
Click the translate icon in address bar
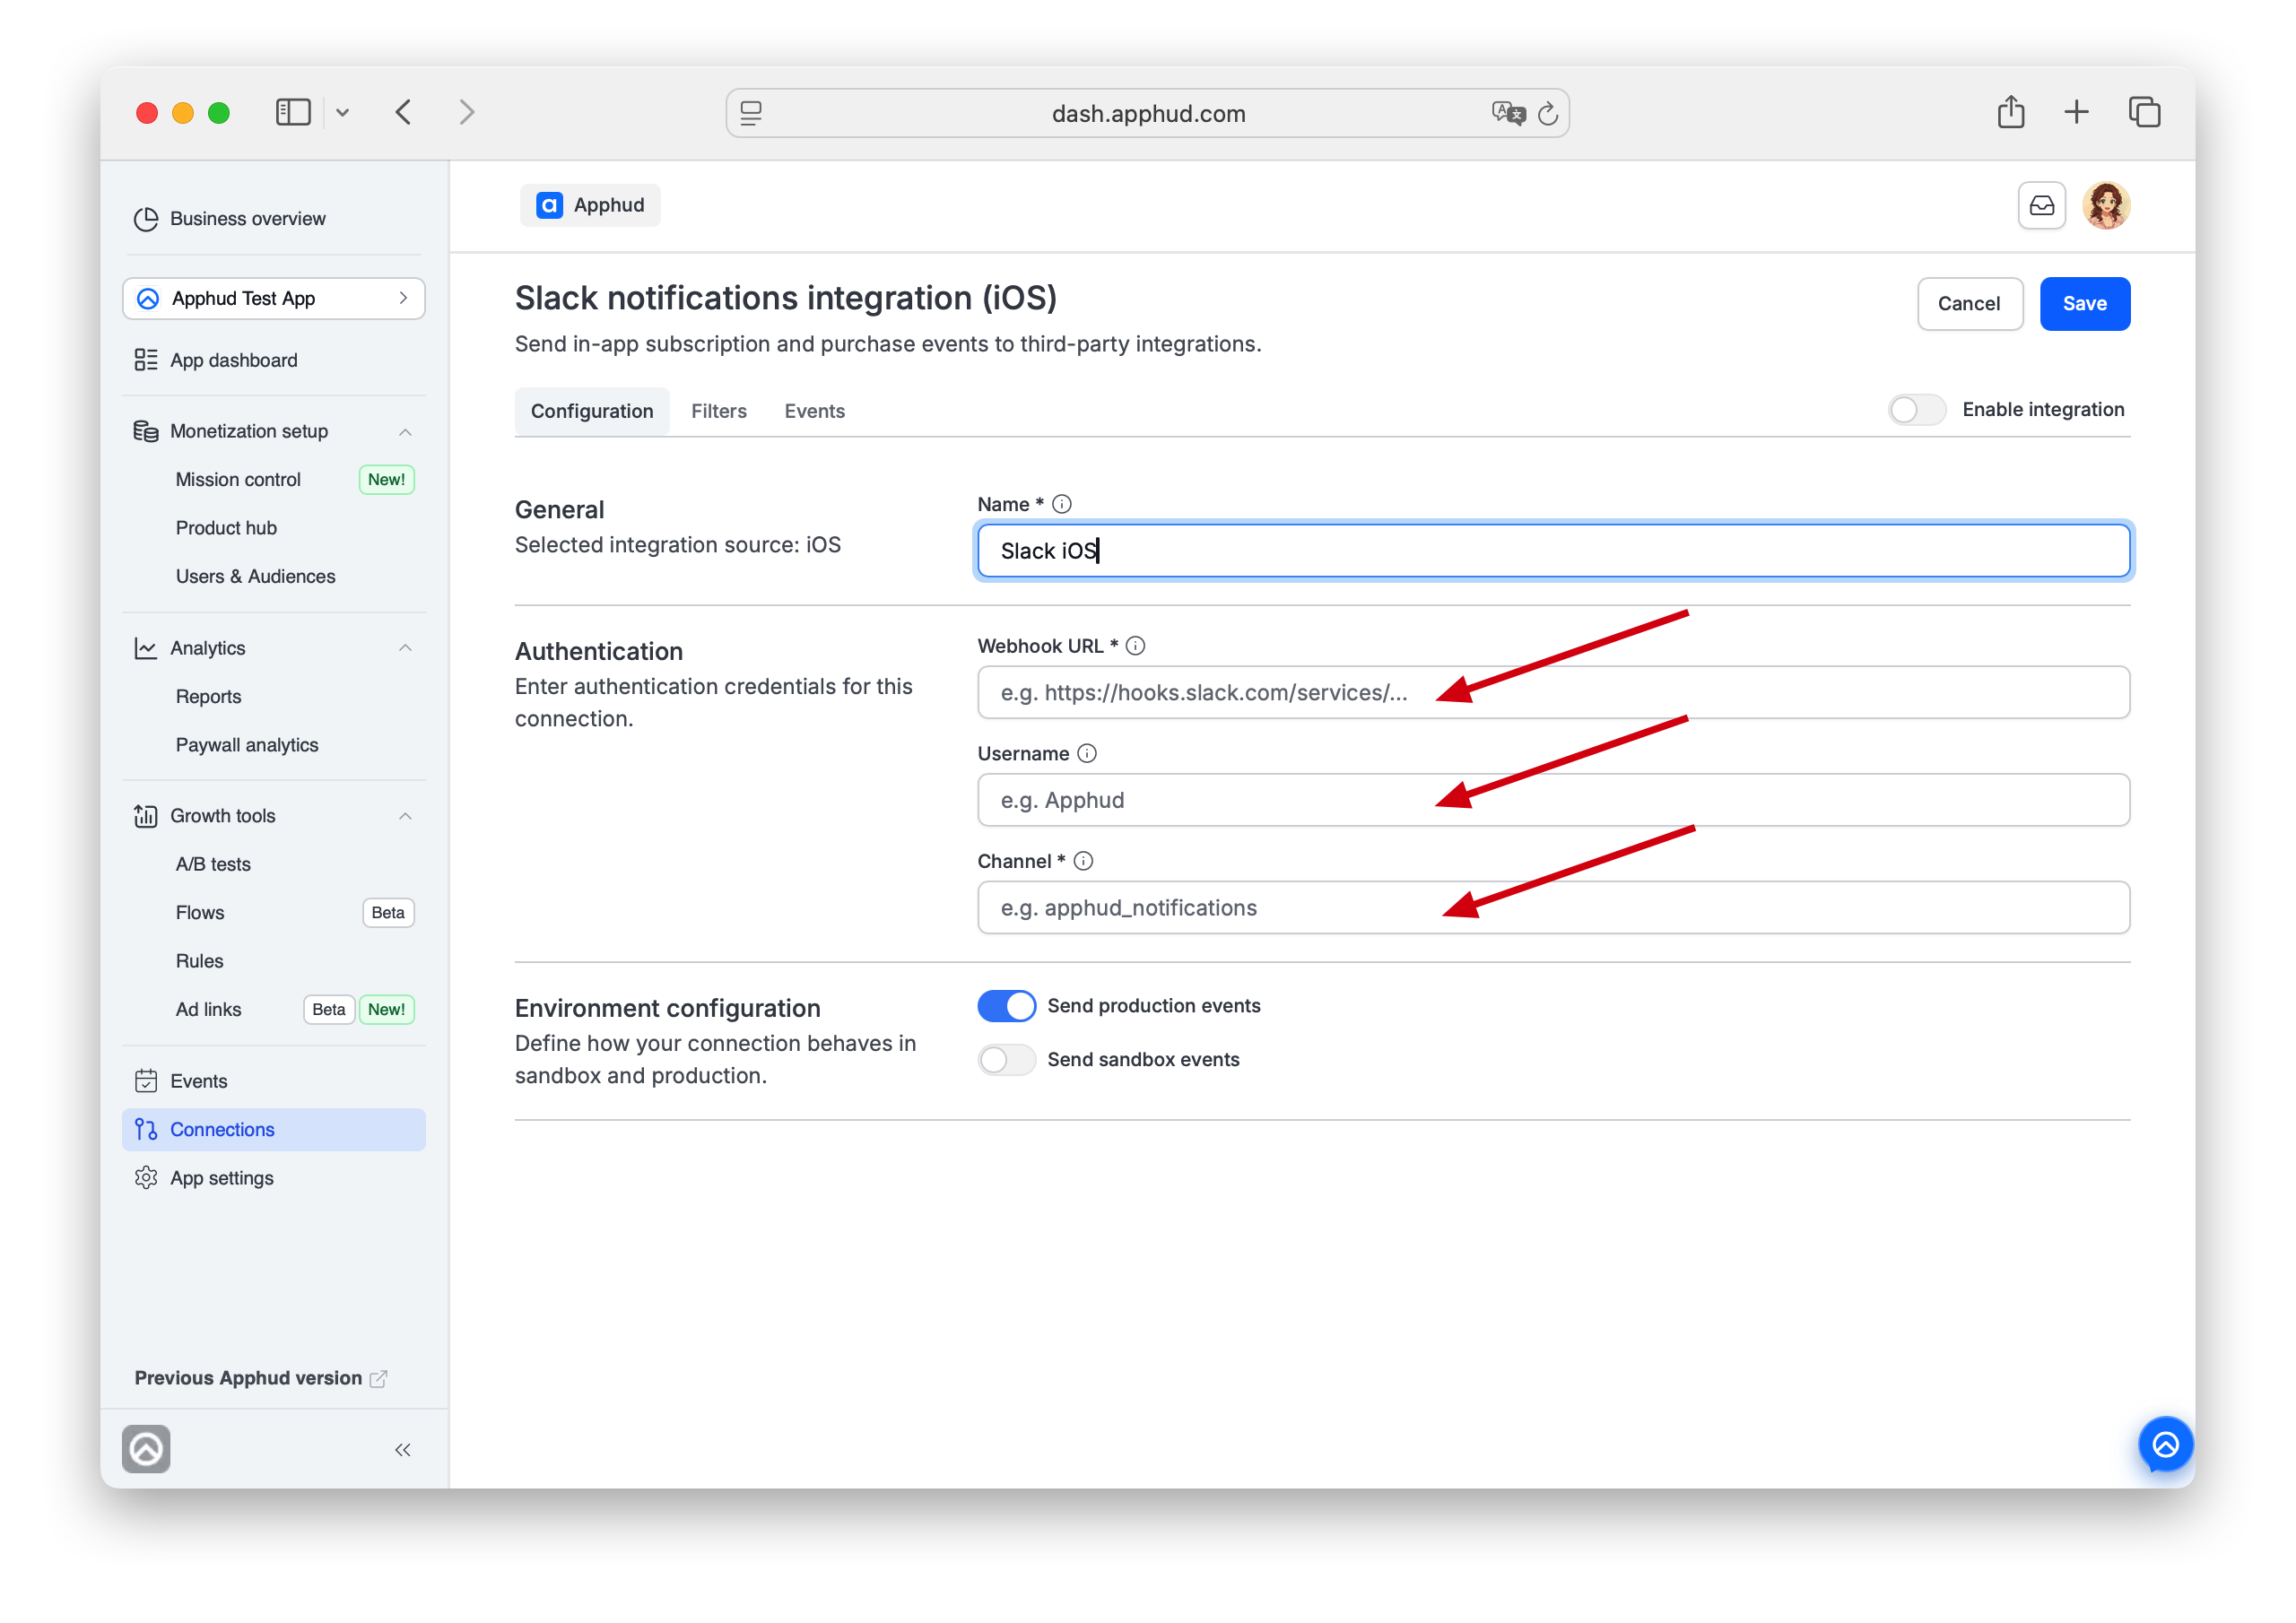tap(1508, 113)
